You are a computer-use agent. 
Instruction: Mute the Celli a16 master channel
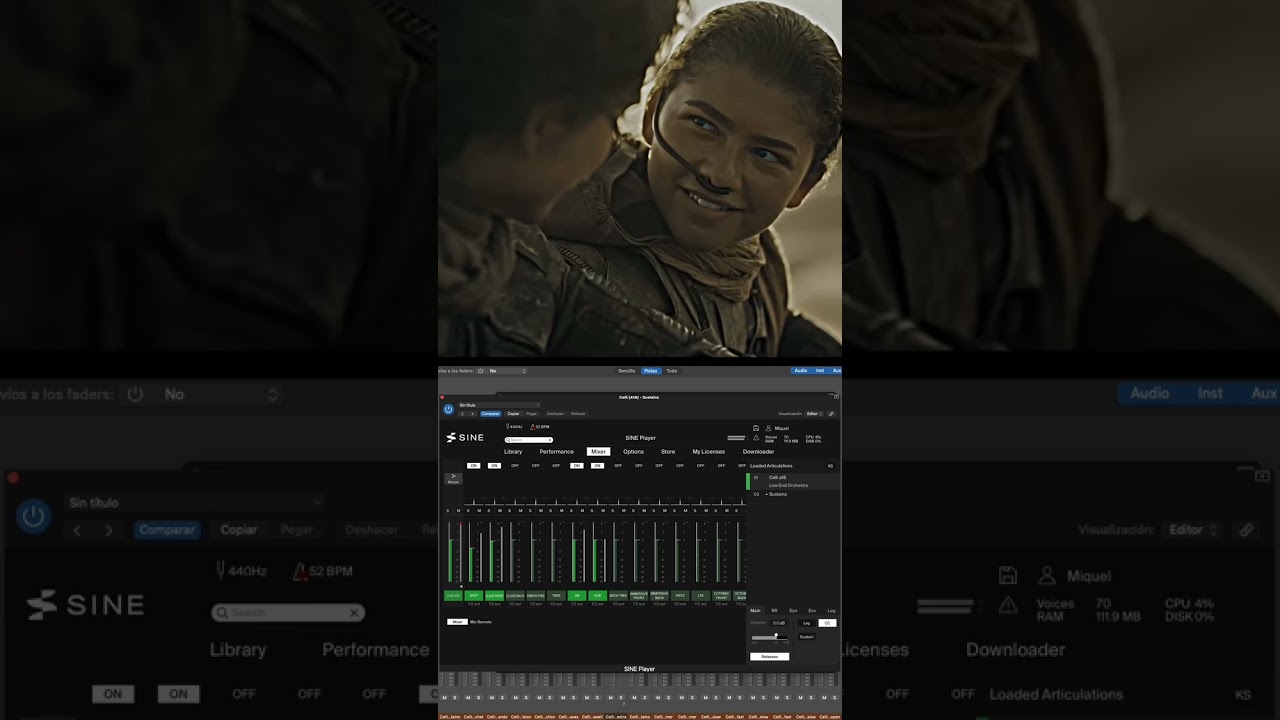458,511
